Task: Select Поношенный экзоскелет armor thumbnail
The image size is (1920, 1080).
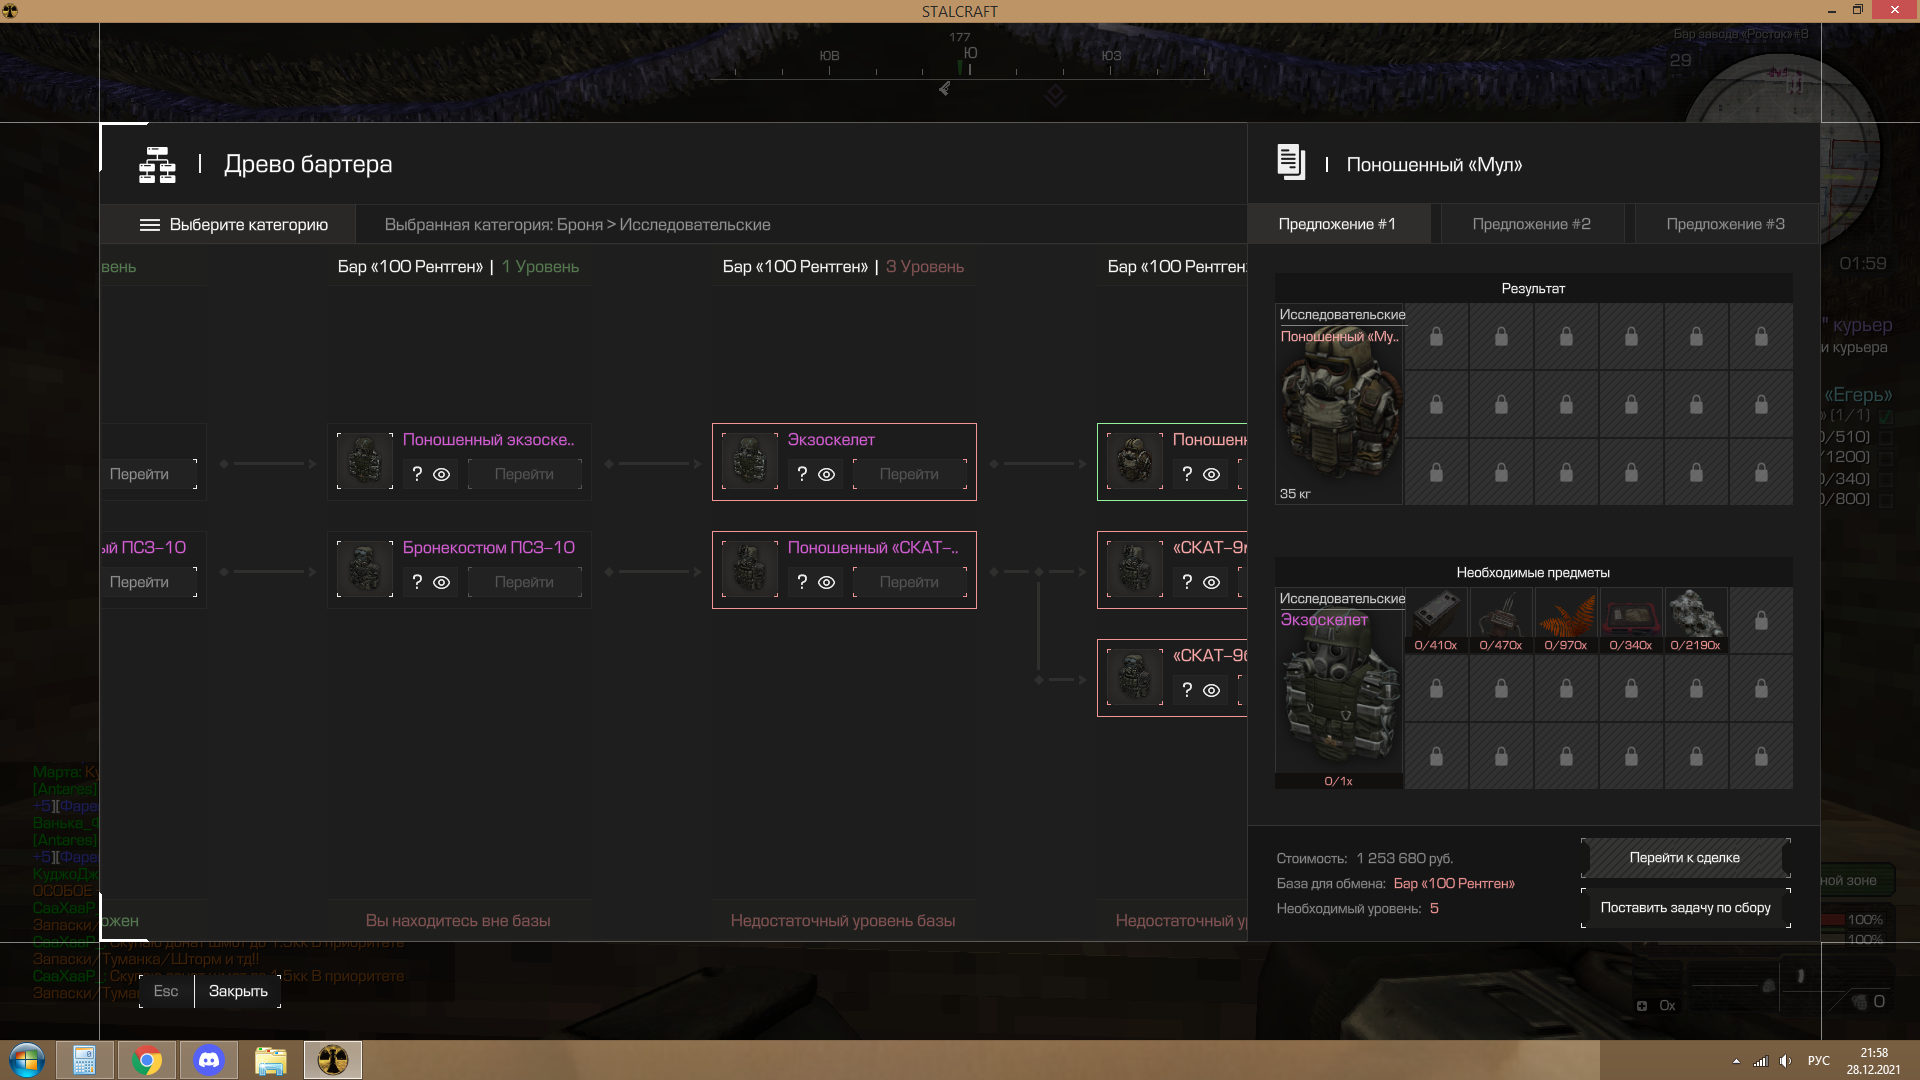Action: click(365, 461)
